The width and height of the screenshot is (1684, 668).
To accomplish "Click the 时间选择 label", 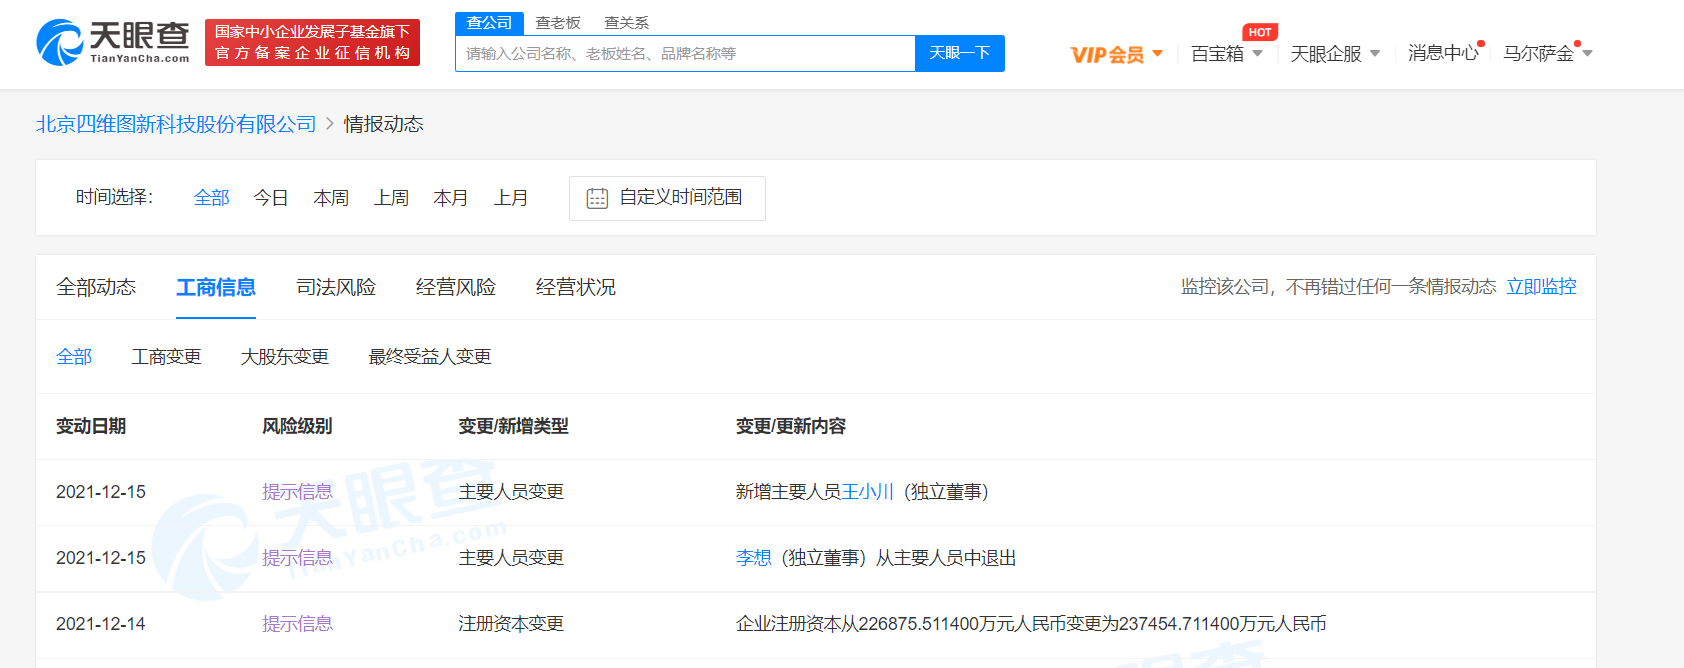I will click(115, 197).
